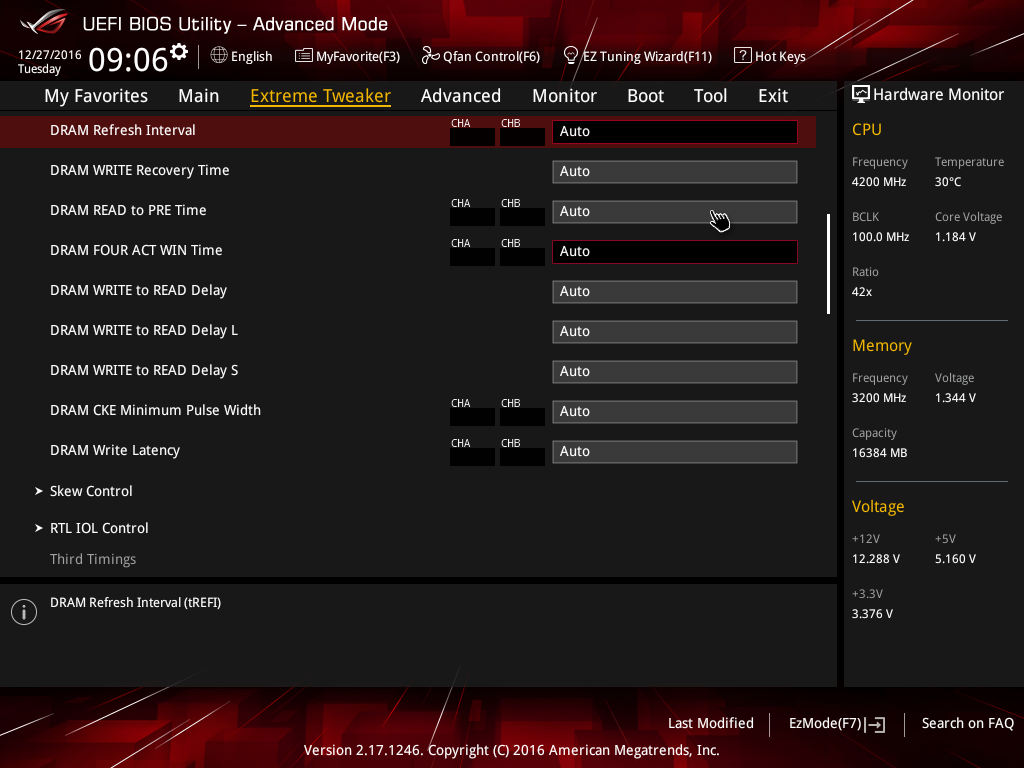The image size is (1024, 768).
Task: Open the DRAM WRITE Recovery Time value field
Action: [675, 172]
